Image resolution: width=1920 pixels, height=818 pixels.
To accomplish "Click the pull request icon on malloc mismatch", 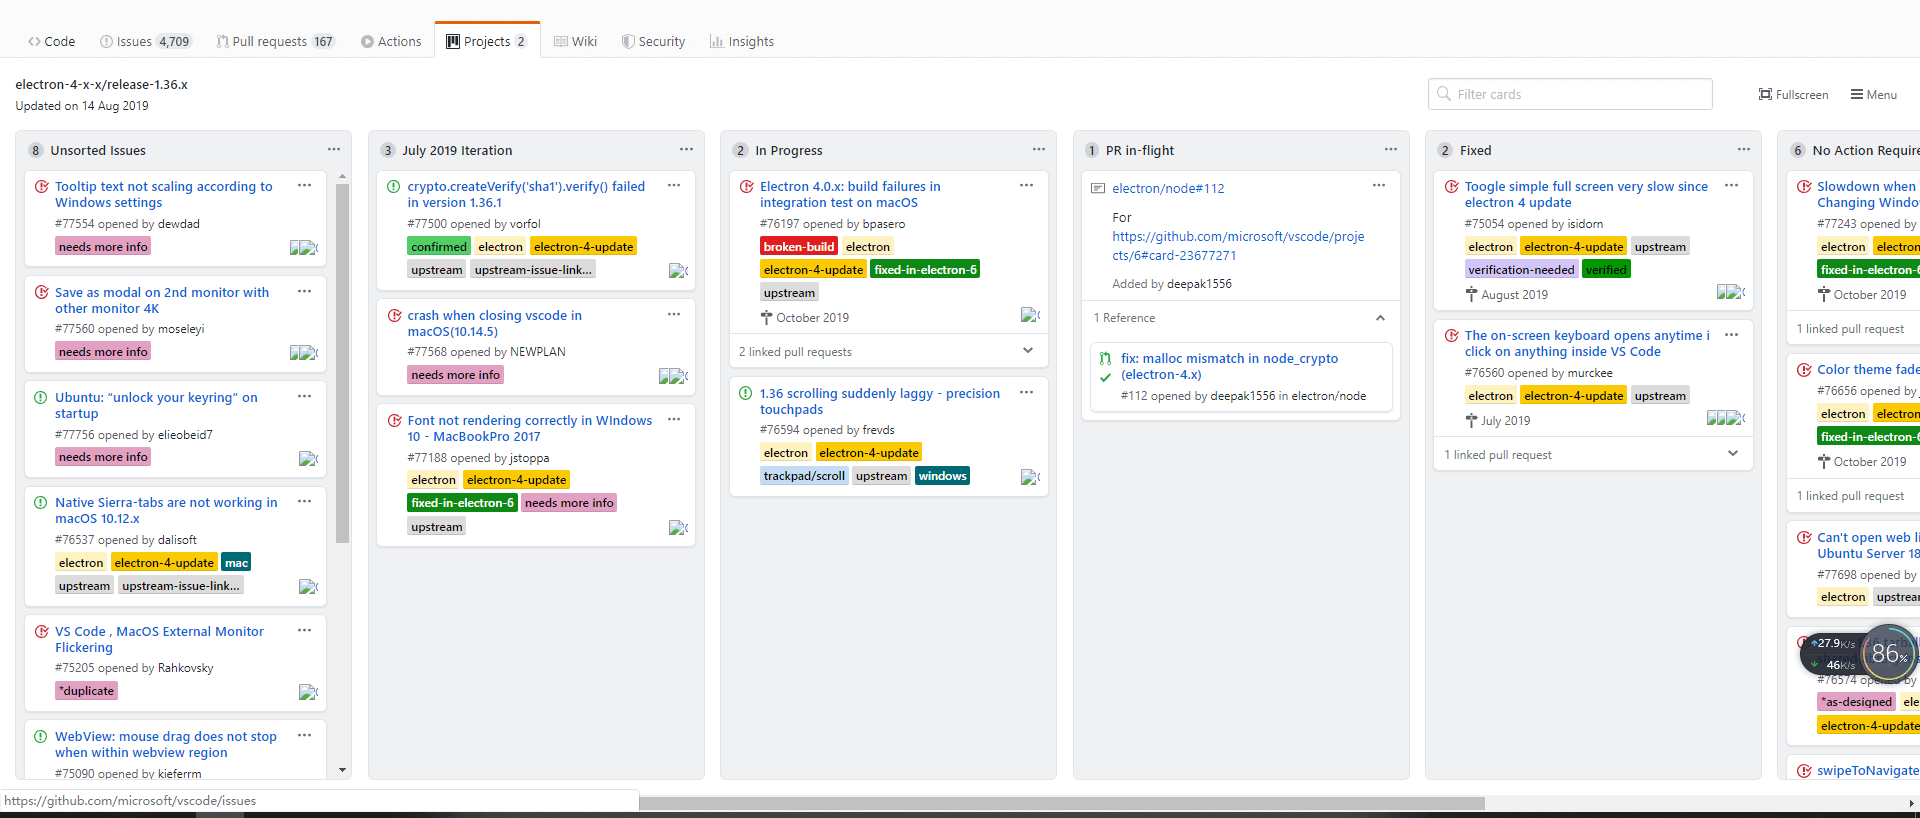I will pyautogui.click(x=1105, y=358).
